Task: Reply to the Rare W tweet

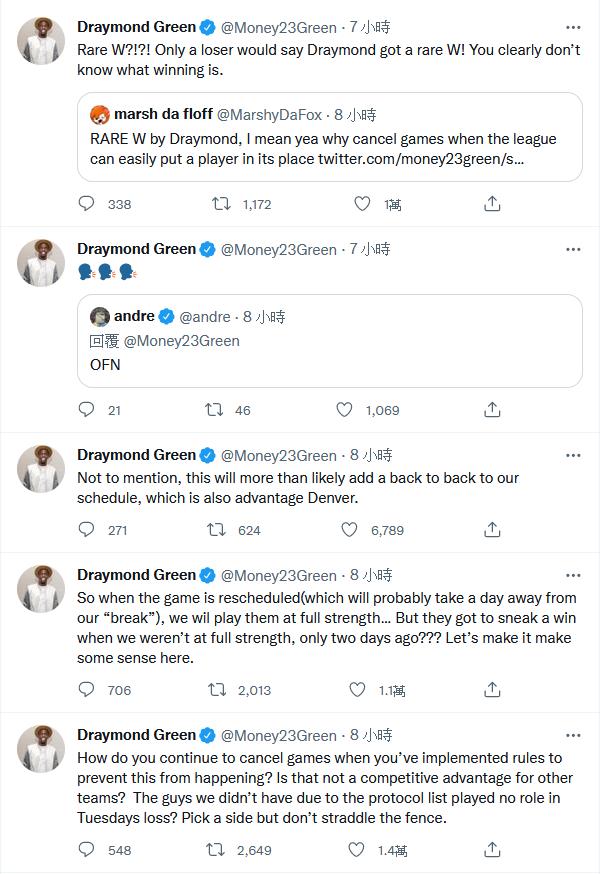Action: 87,204
